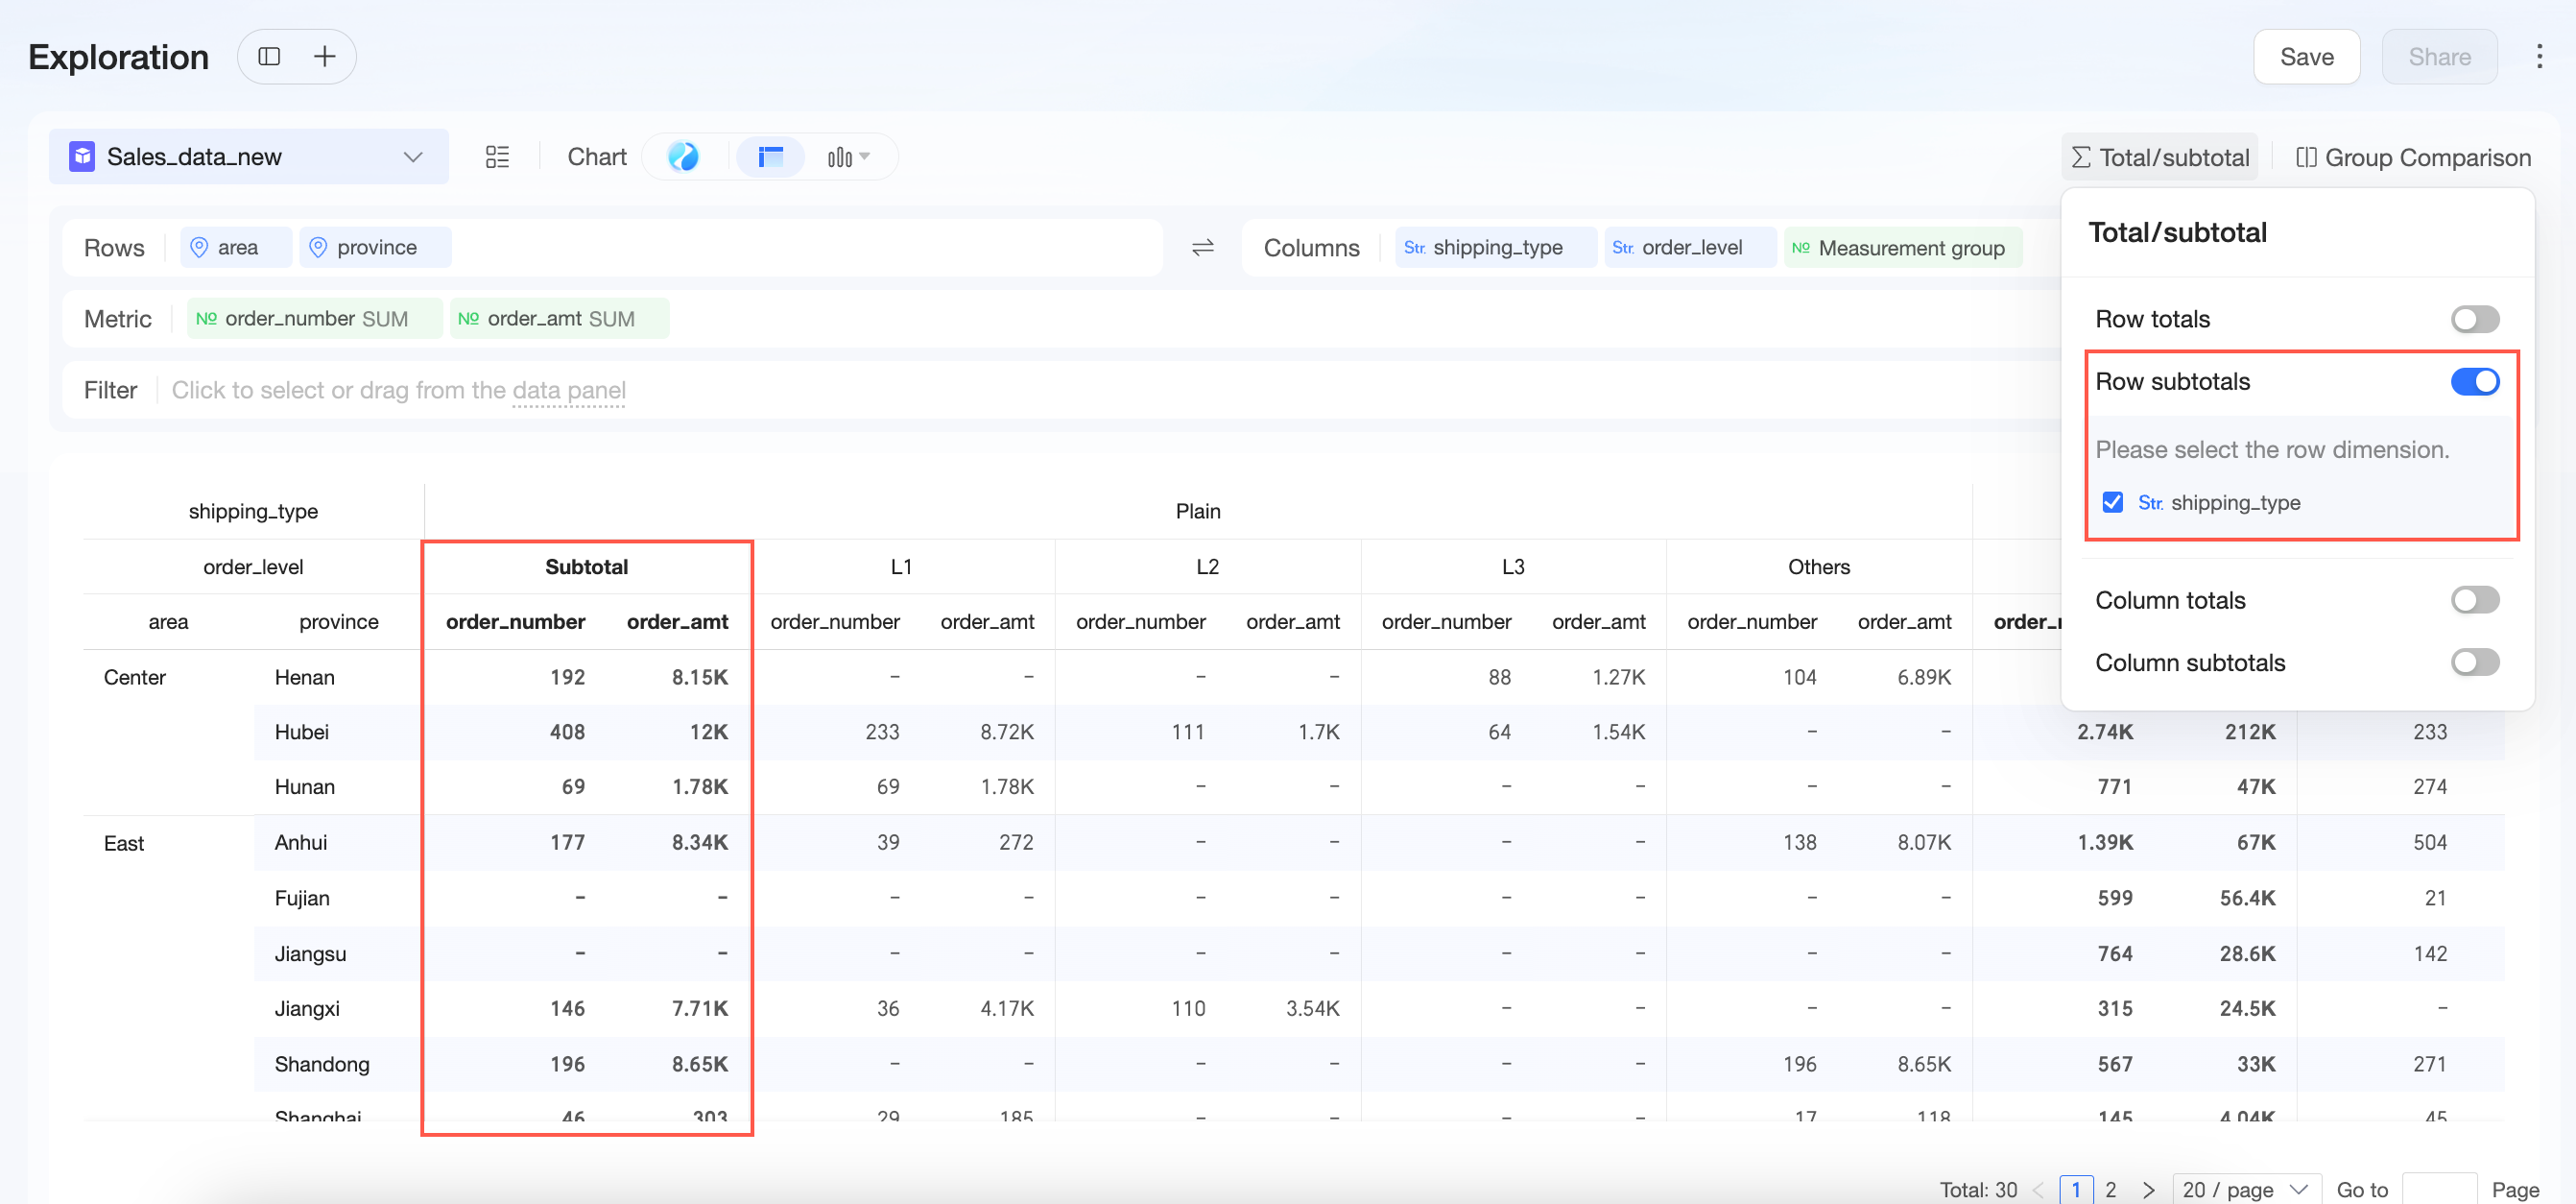Go to previous page arrow

tap(2038, 1189)
